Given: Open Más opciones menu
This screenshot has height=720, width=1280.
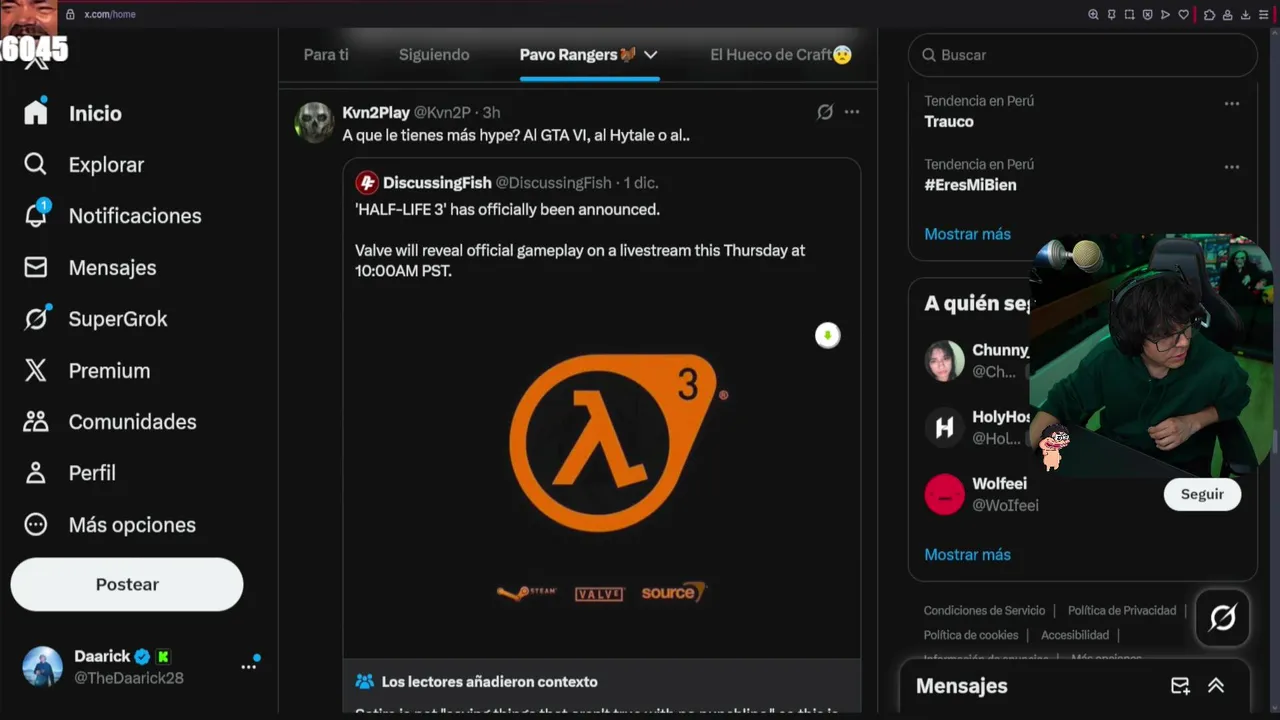Looking at the screenshot, I should [x=110, y=525].
